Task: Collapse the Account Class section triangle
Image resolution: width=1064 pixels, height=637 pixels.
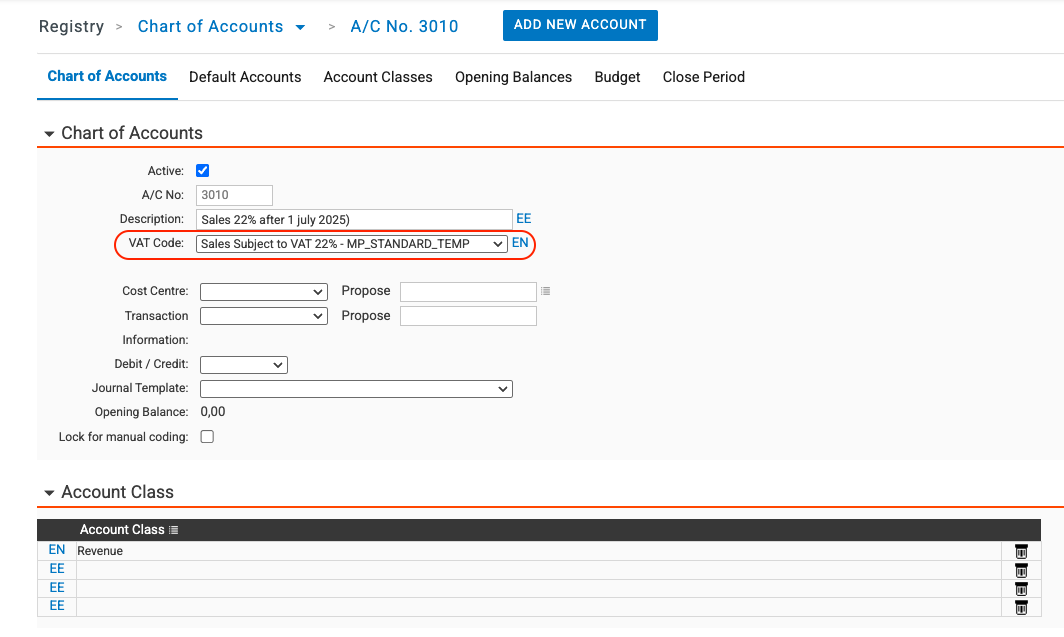Action: [48, 493]
